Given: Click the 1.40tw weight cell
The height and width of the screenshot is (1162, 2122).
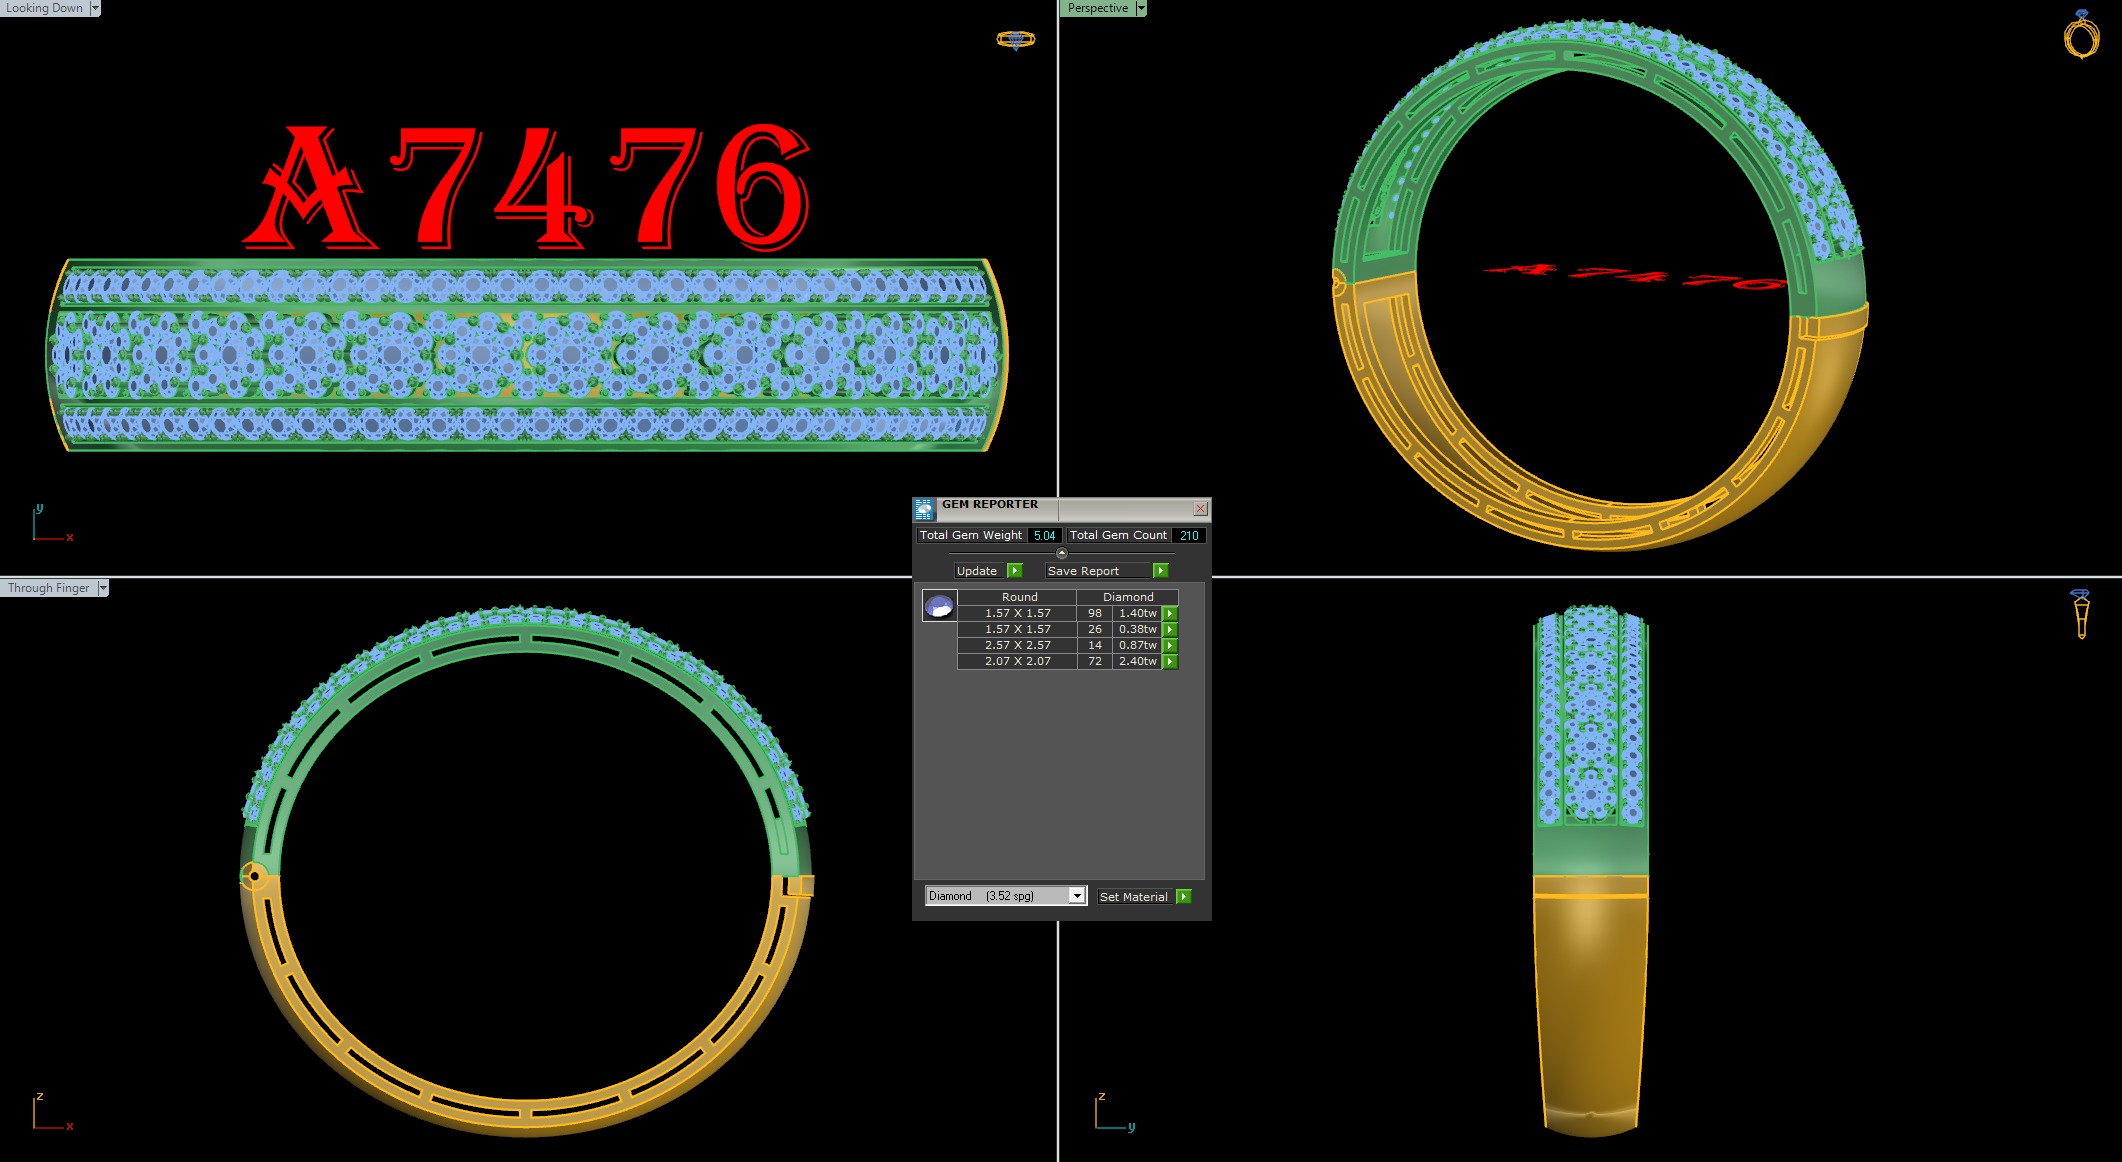Looking at the screenshot, I should click(1137, 614).
